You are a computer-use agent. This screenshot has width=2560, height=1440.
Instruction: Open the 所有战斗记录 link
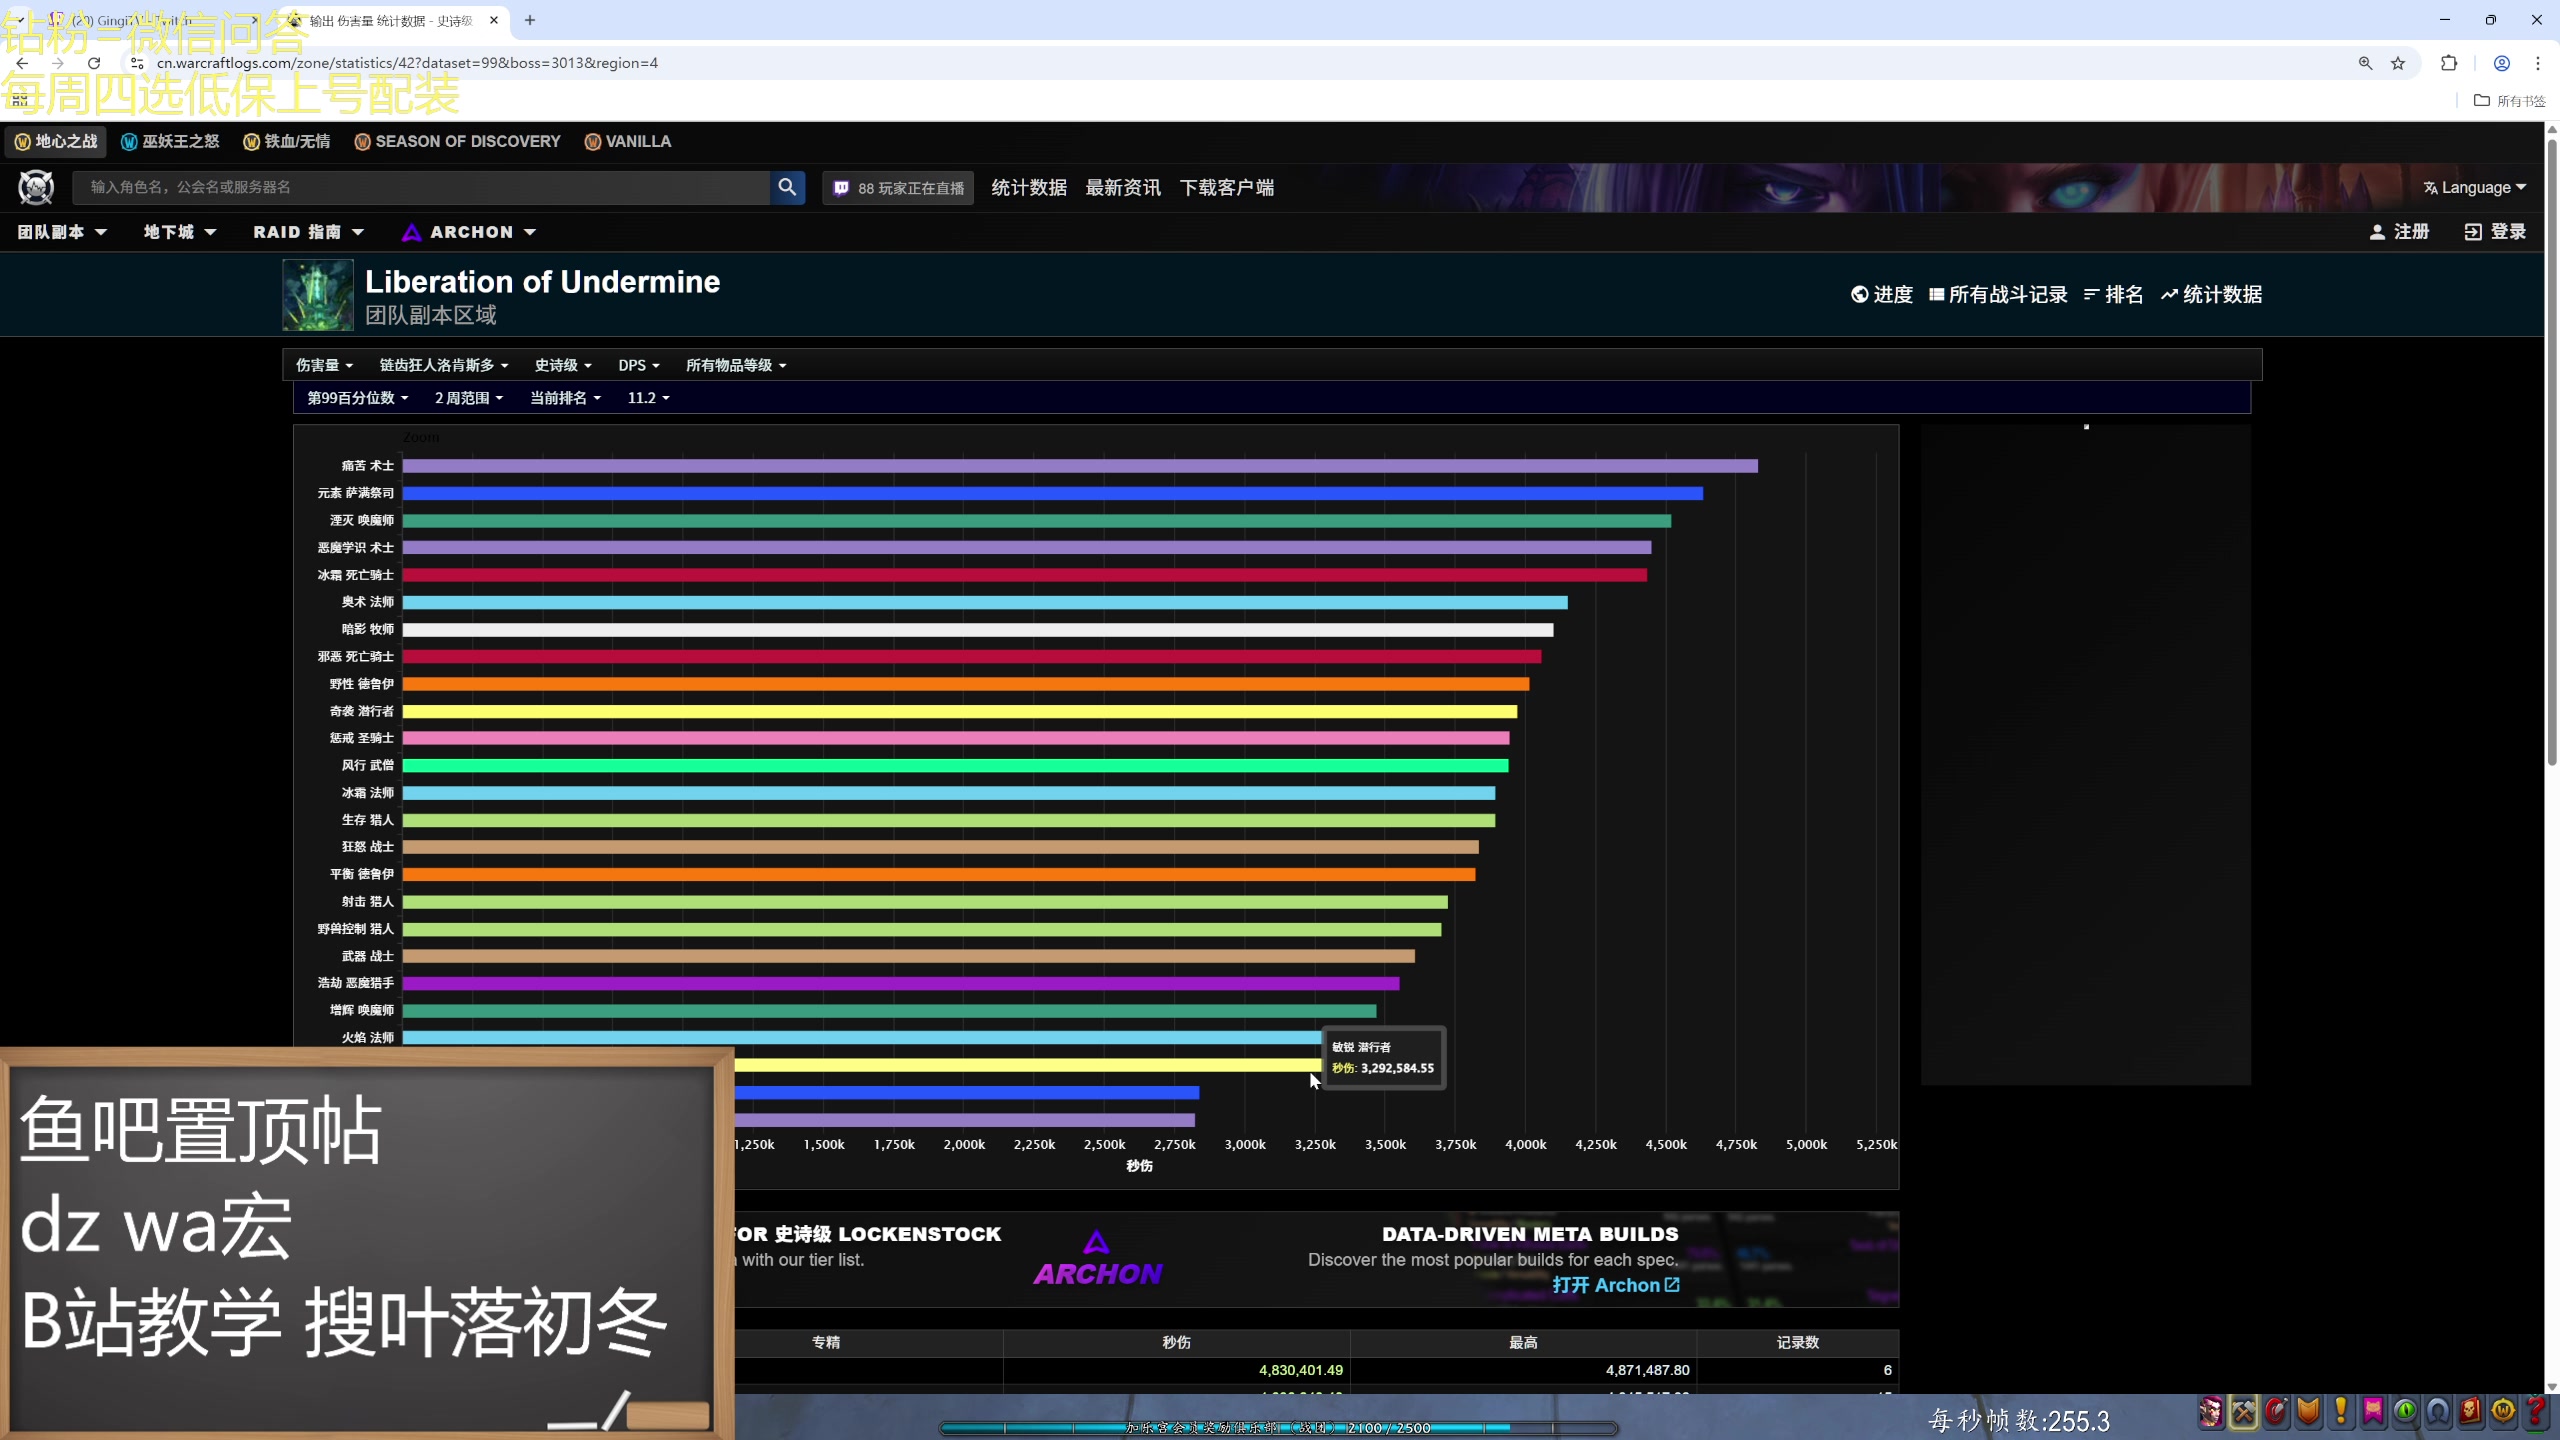pos(1998,294)
